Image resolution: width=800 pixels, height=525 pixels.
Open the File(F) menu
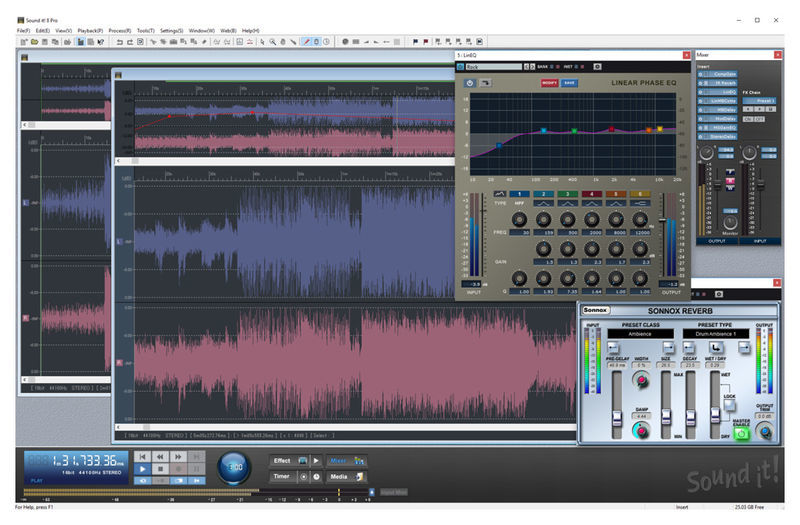23,31
